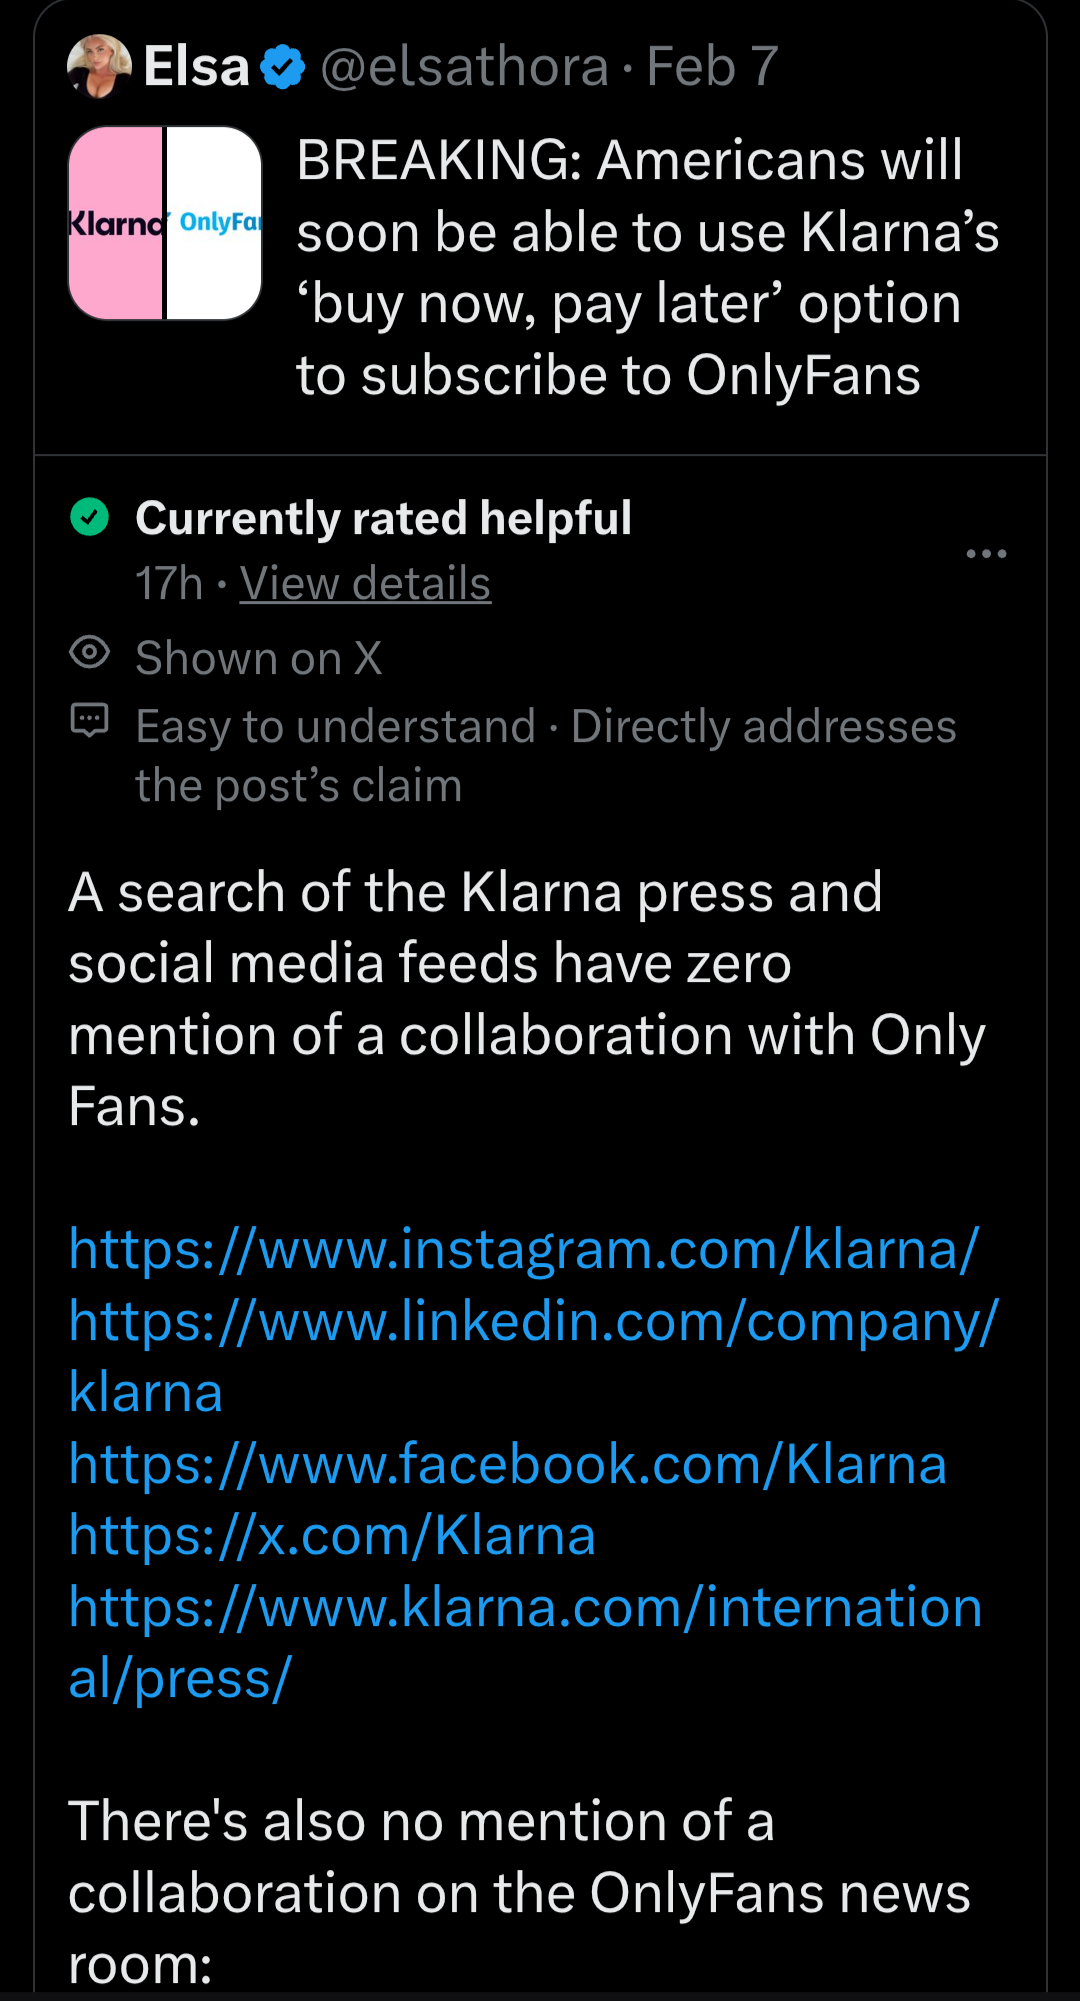
Task: Click the blue verified checkmark badge
Action: [283, 67]
